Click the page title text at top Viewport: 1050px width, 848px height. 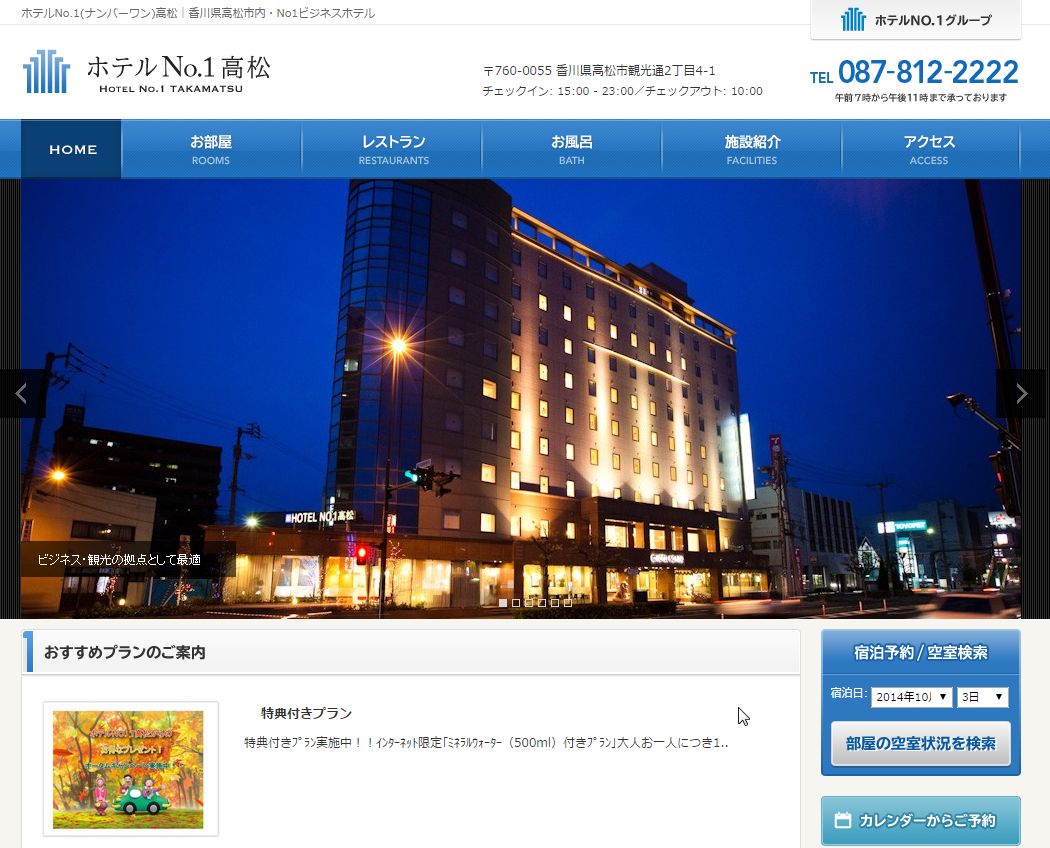[x=198, y=13]
